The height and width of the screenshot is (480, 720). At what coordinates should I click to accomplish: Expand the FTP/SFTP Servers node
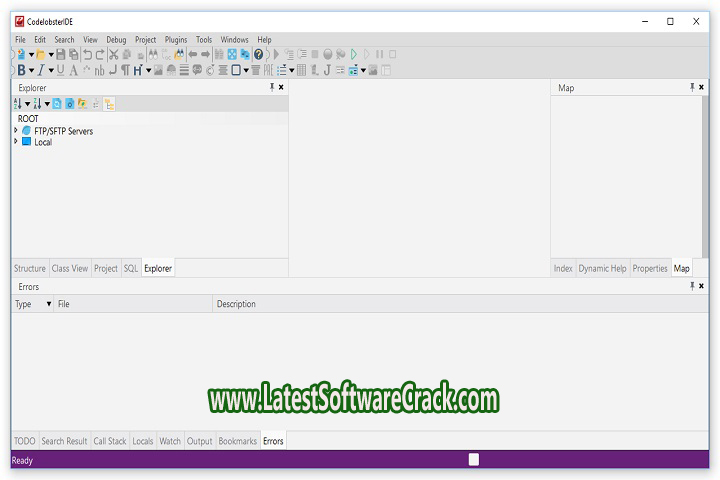tap(16, 130)
